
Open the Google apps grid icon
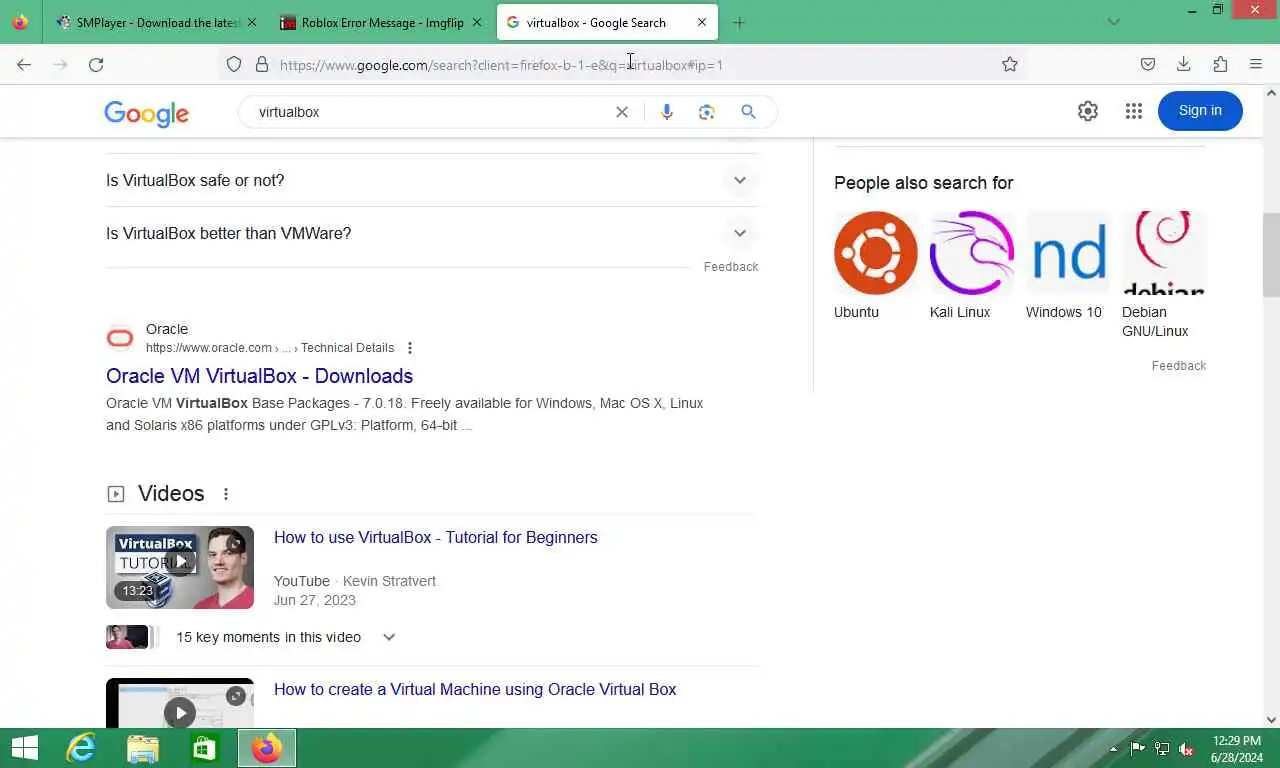(1133, 111)
